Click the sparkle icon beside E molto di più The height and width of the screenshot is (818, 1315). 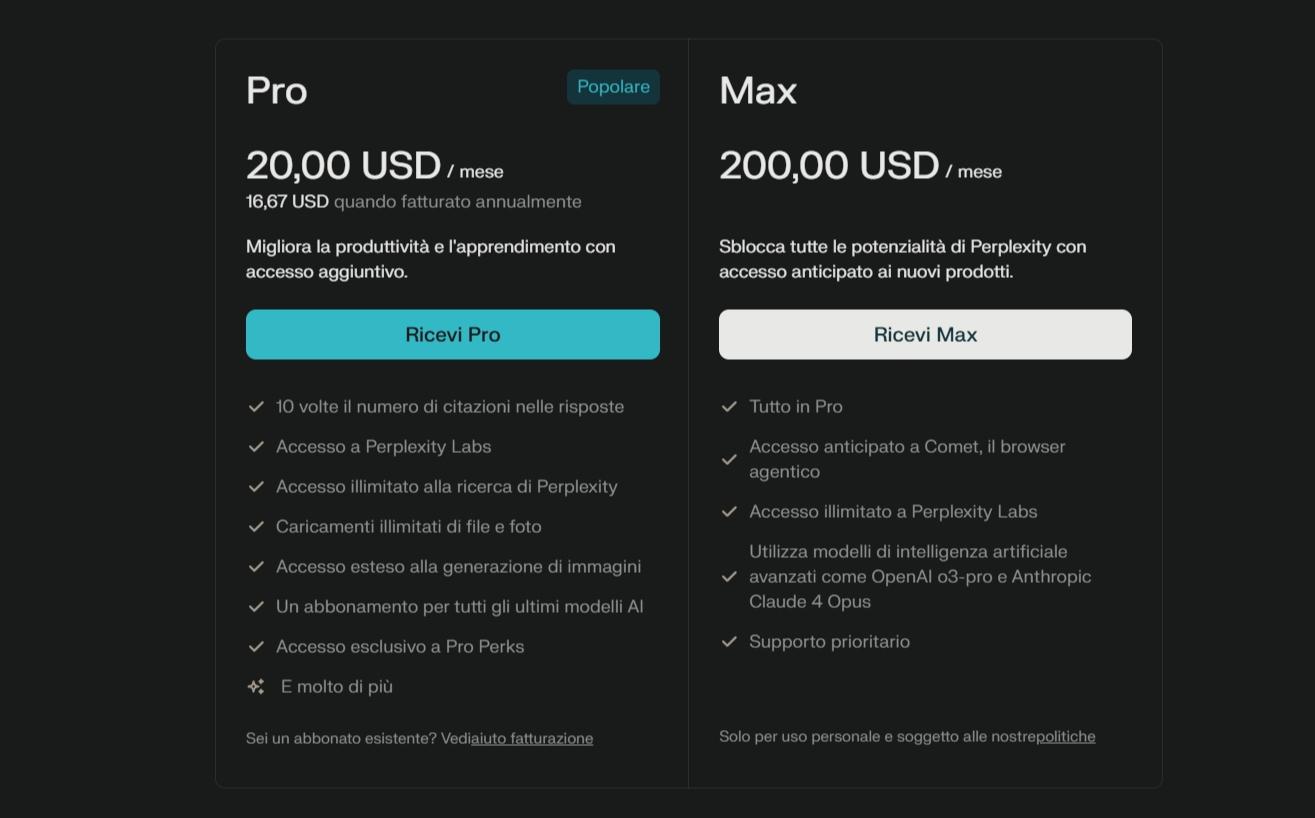click(256, 686)
